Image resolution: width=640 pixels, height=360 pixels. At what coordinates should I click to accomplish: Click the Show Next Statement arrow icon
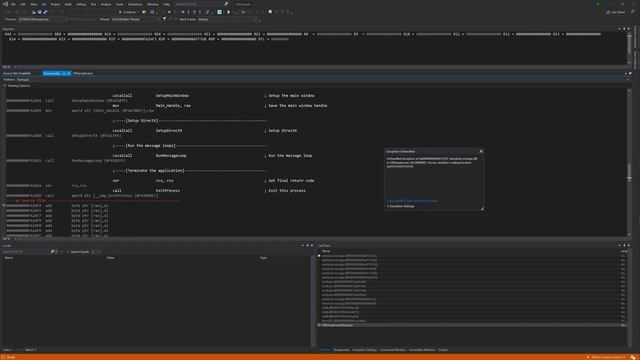pos(182,12)
